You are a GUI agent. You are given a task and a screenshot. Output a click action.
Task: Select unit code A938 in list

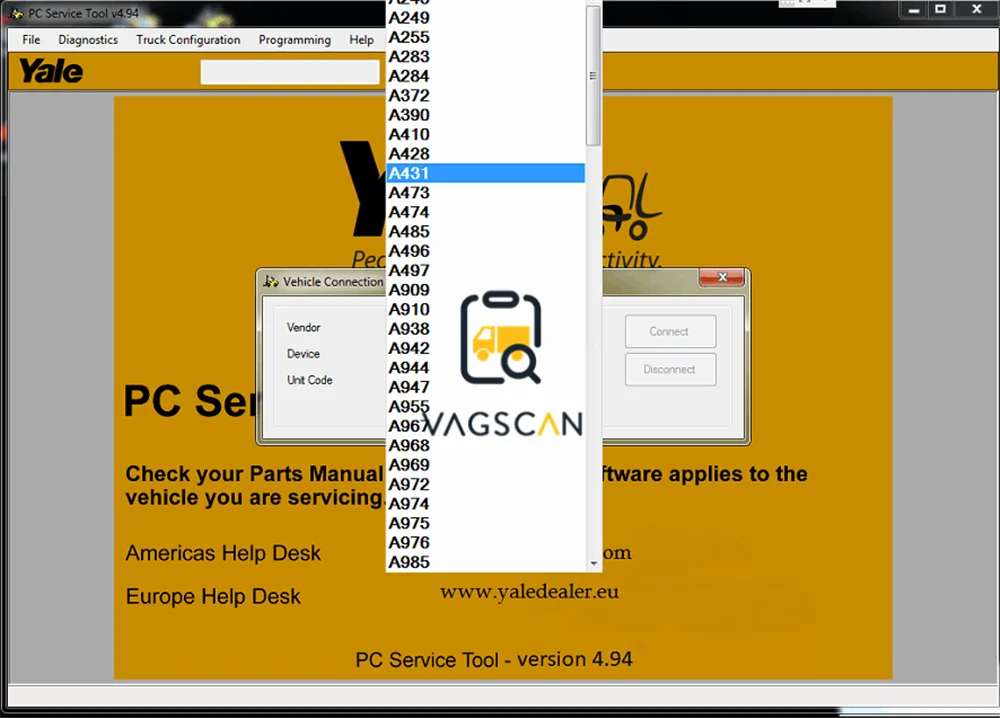coord(485,329)
